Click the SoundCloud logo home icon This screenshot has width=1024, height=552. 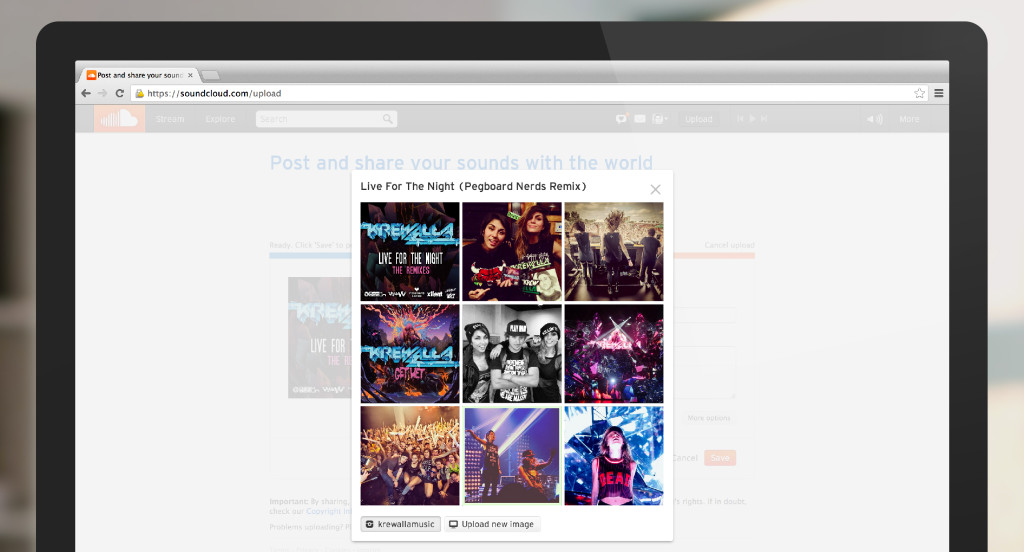pos(120,119)
